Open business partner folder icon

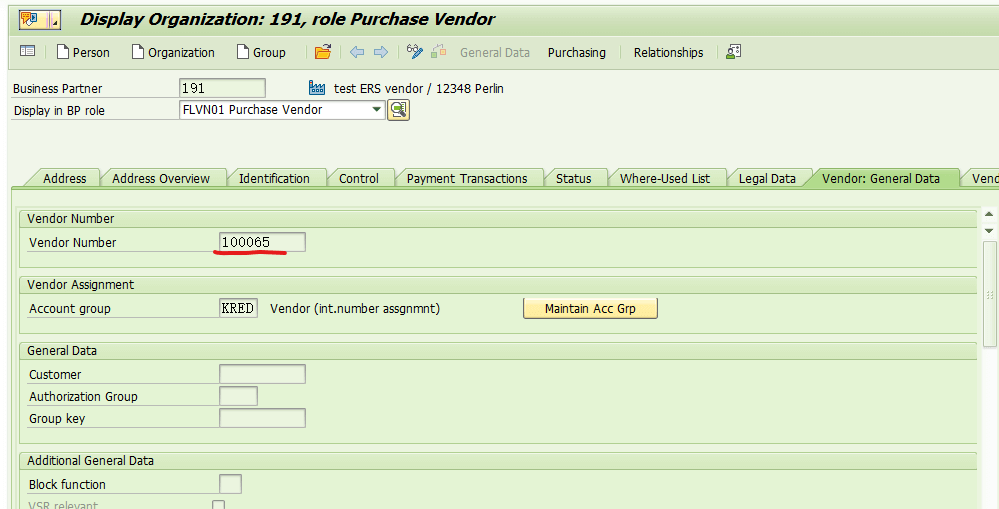point(323,52)
